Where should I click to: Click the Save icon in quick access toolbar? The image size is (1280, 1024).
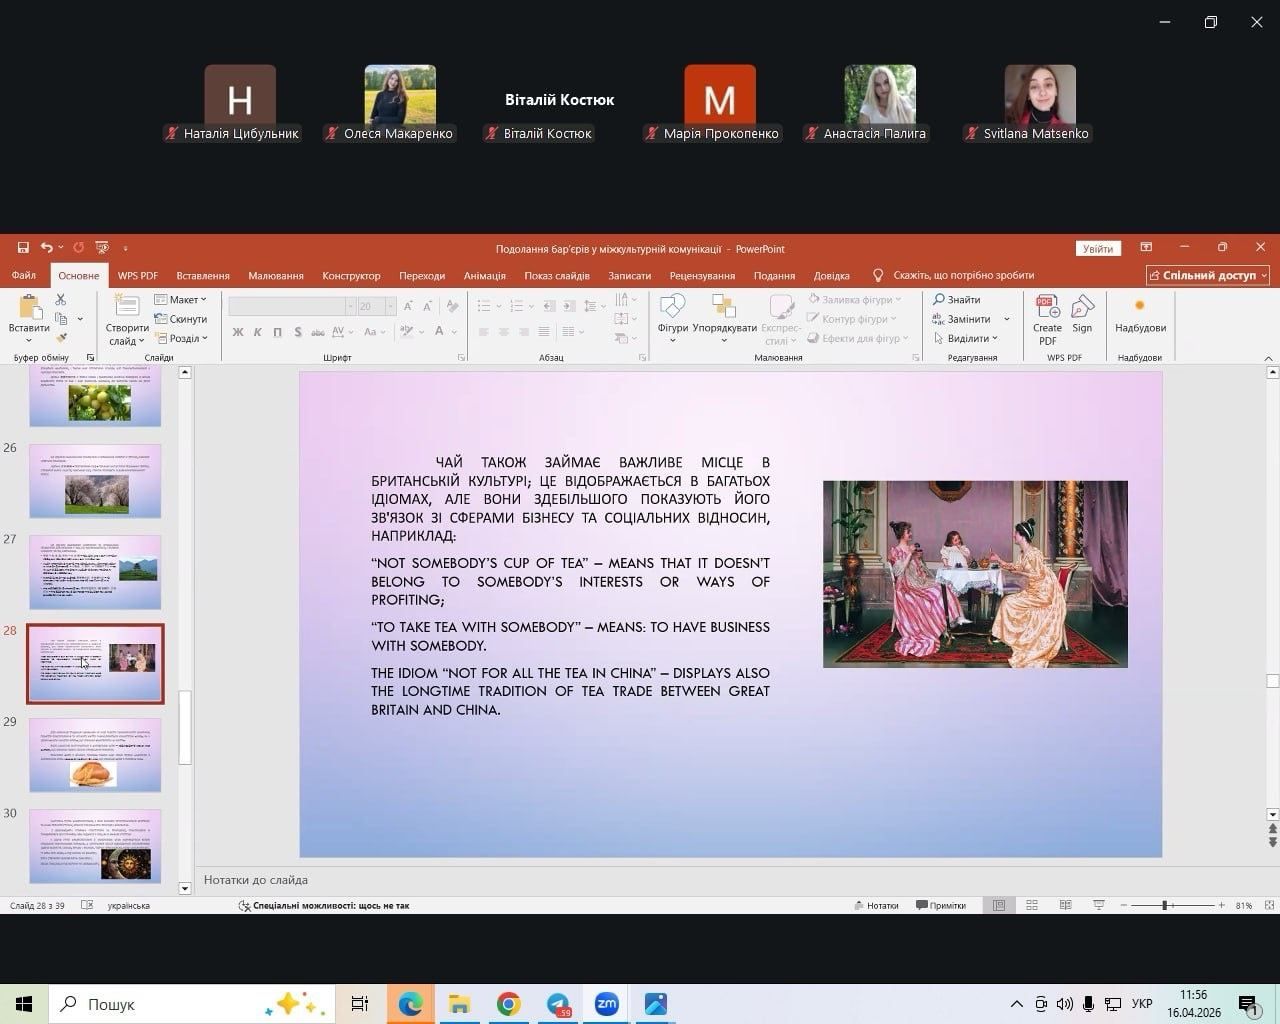(x=23, y=248)
